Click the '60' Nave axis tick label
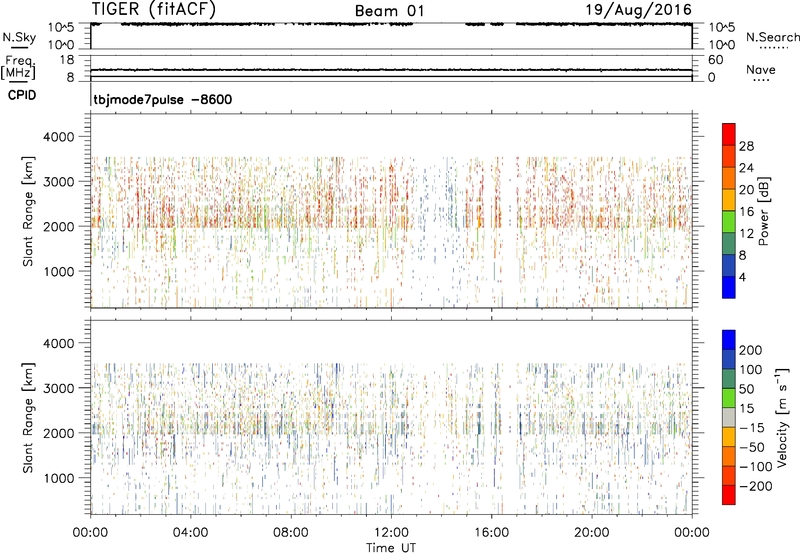Screen dimensions: 800x554 (715, 60)
